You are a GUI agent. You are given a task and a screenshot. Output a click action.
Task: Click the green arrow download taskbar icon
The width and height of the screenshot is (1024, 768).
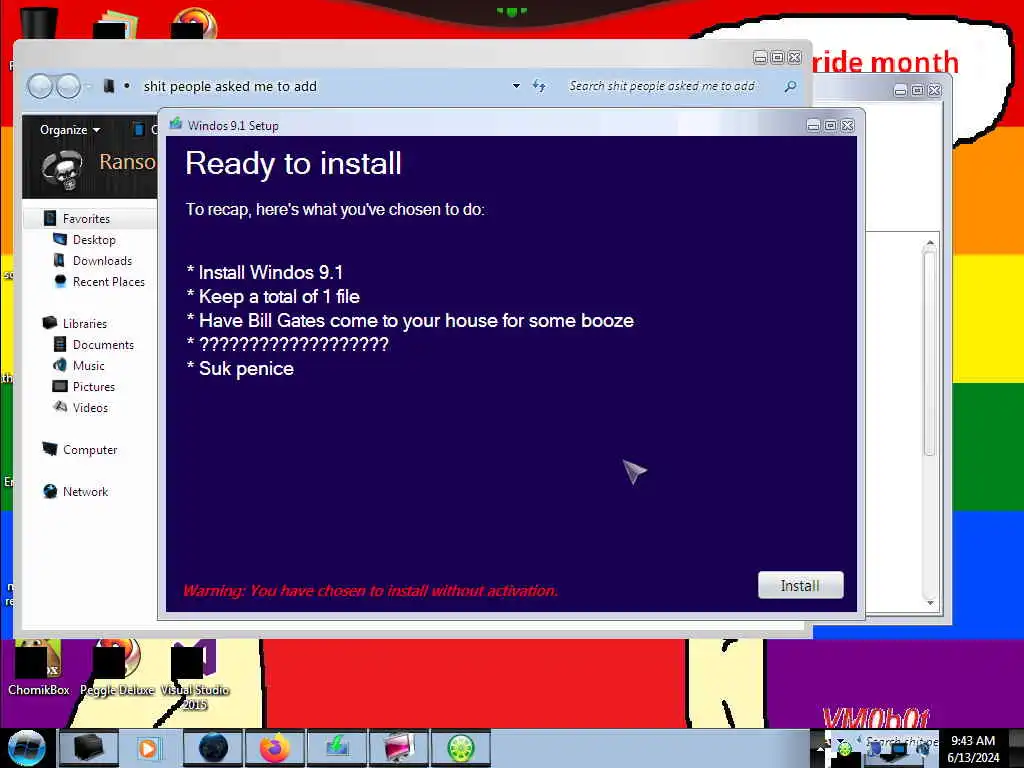tap(337, 748)
